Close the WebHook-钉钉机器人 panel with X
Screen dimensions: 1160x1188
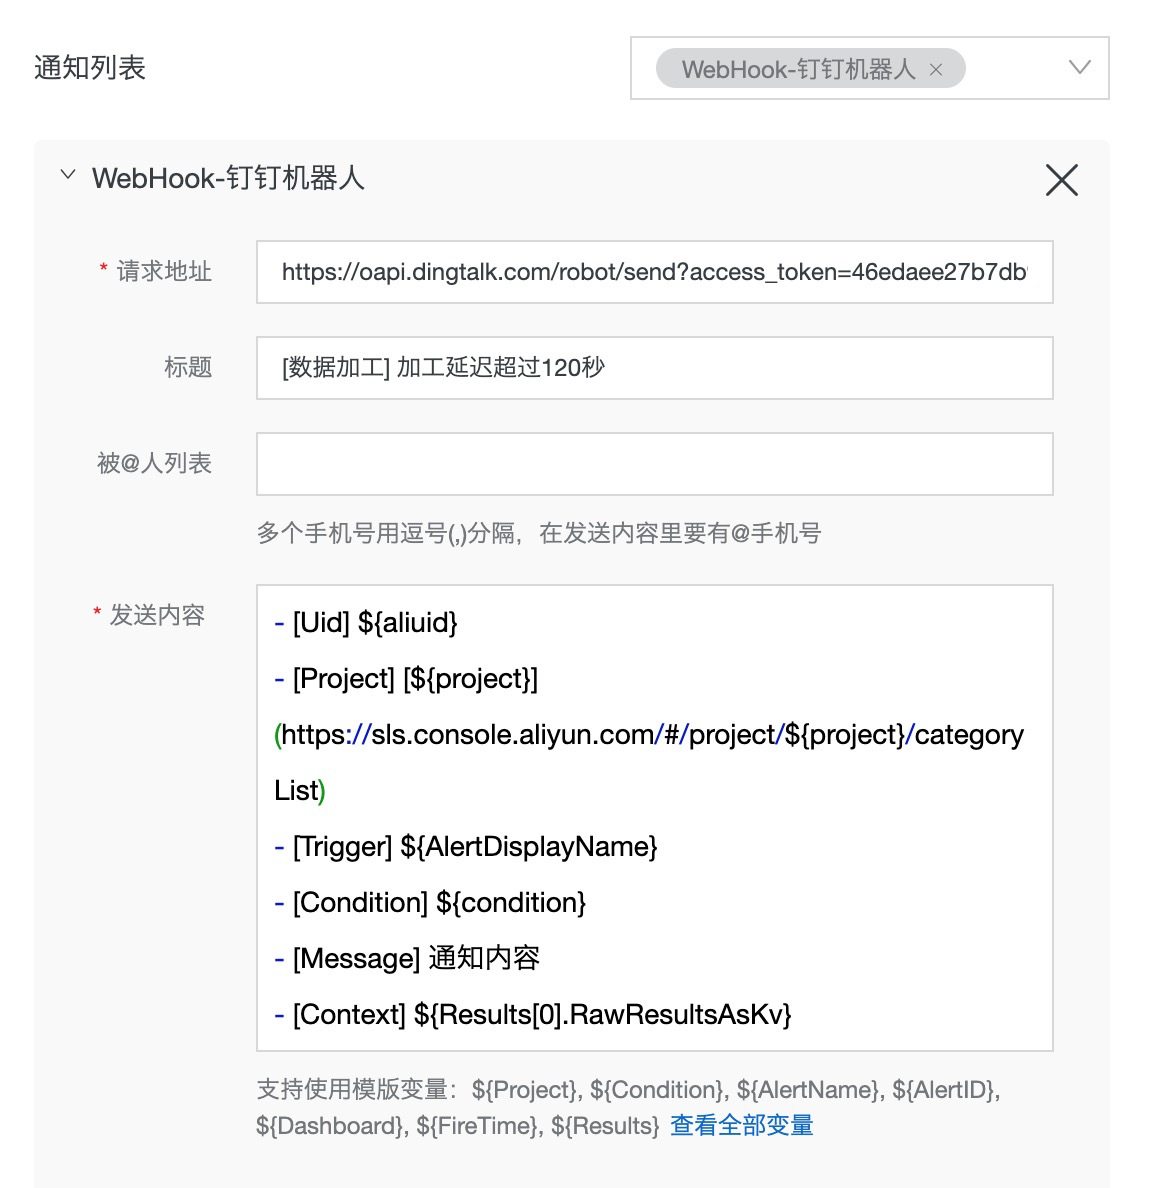[x=1062, y=180]
